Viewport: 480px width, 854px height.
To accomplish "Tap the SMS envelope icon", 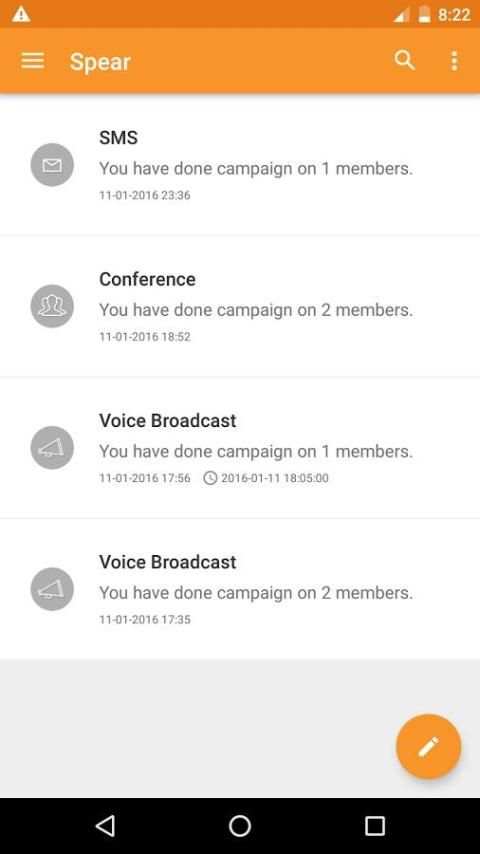I will [x=52, y=164].
